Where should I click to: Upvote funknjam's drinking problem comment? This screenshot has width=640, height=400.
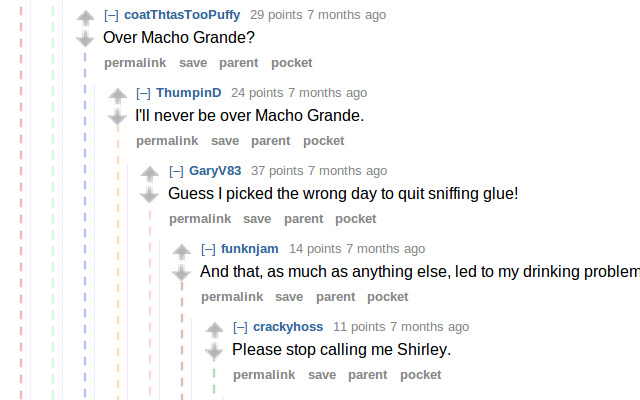coord(182,252)
